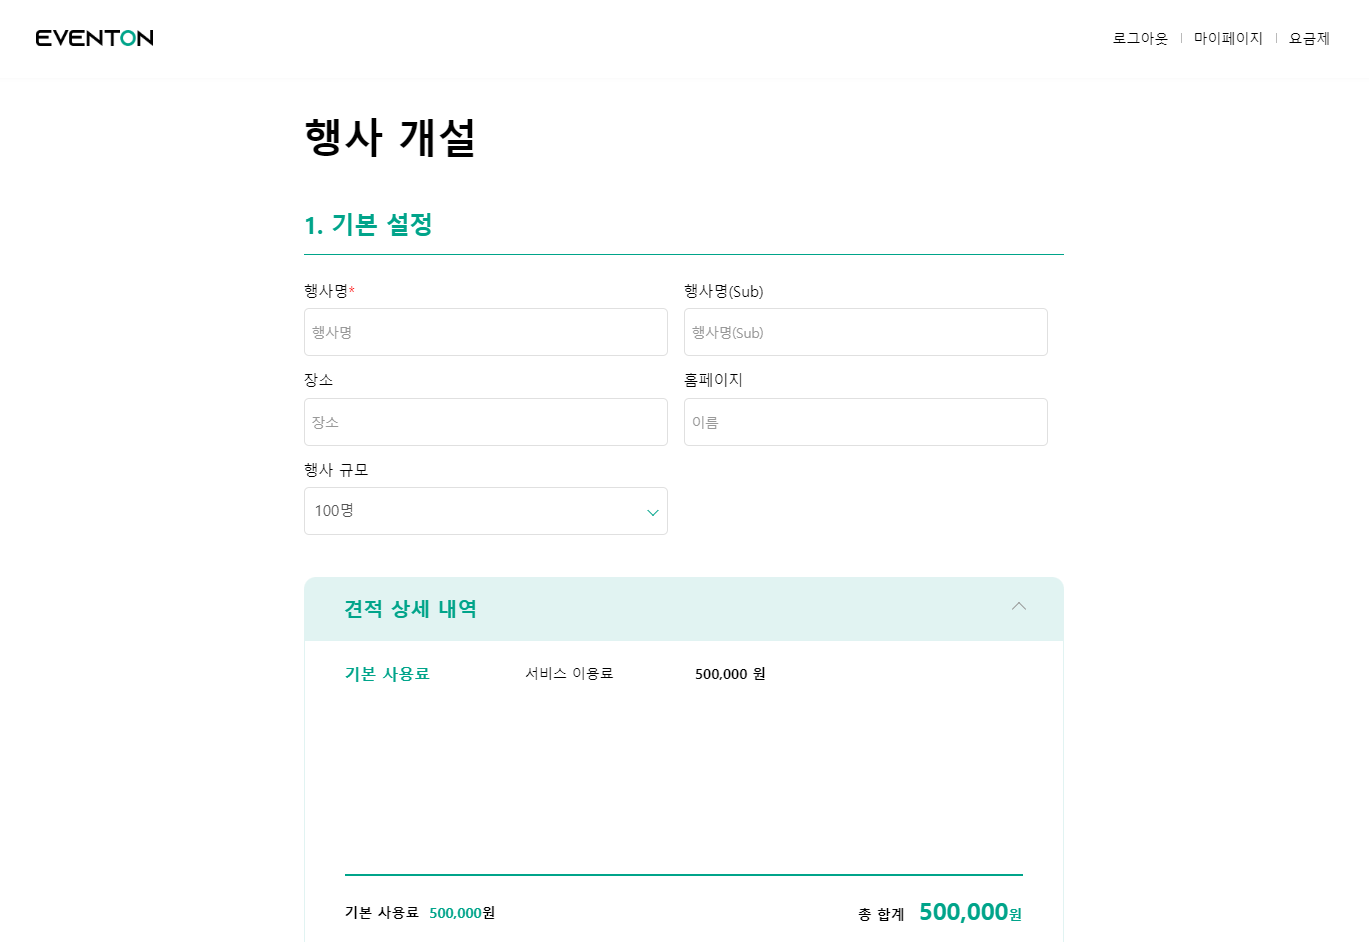Click the green 기본 사용료 category label
This screenshot has width=1369, height=942.
(x=387, y=674)
